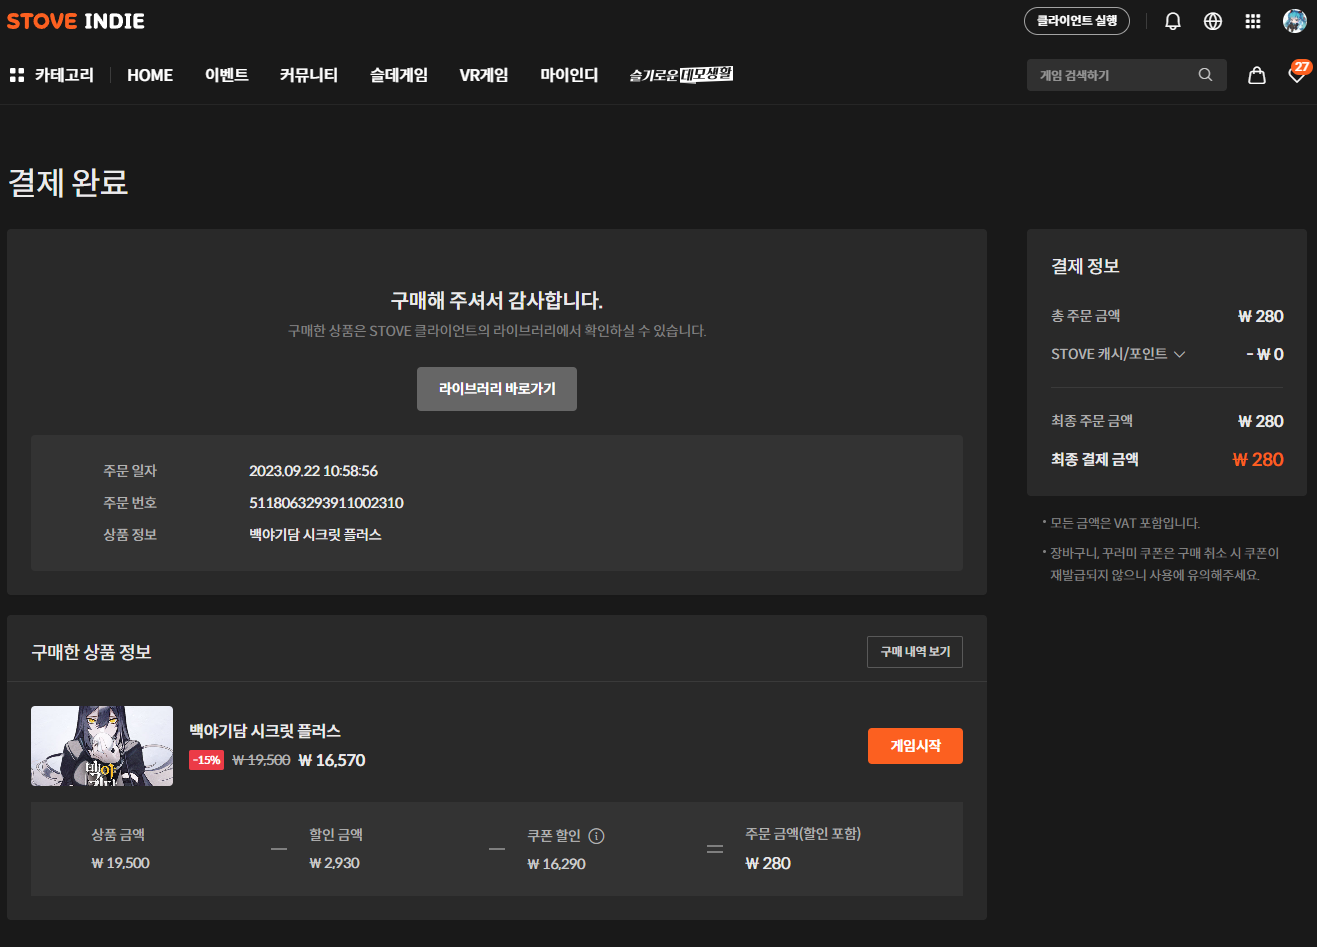The height and width of the screenshot is (947, 1317).
Task: Click the 라이브러리 바로가기 button
Action: 497,389
